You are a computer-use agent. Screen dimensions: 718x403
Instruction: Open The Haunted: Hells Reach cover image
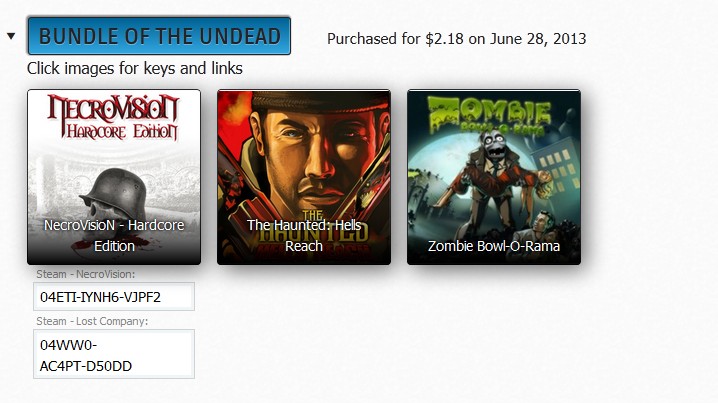[x=304, y=177]
